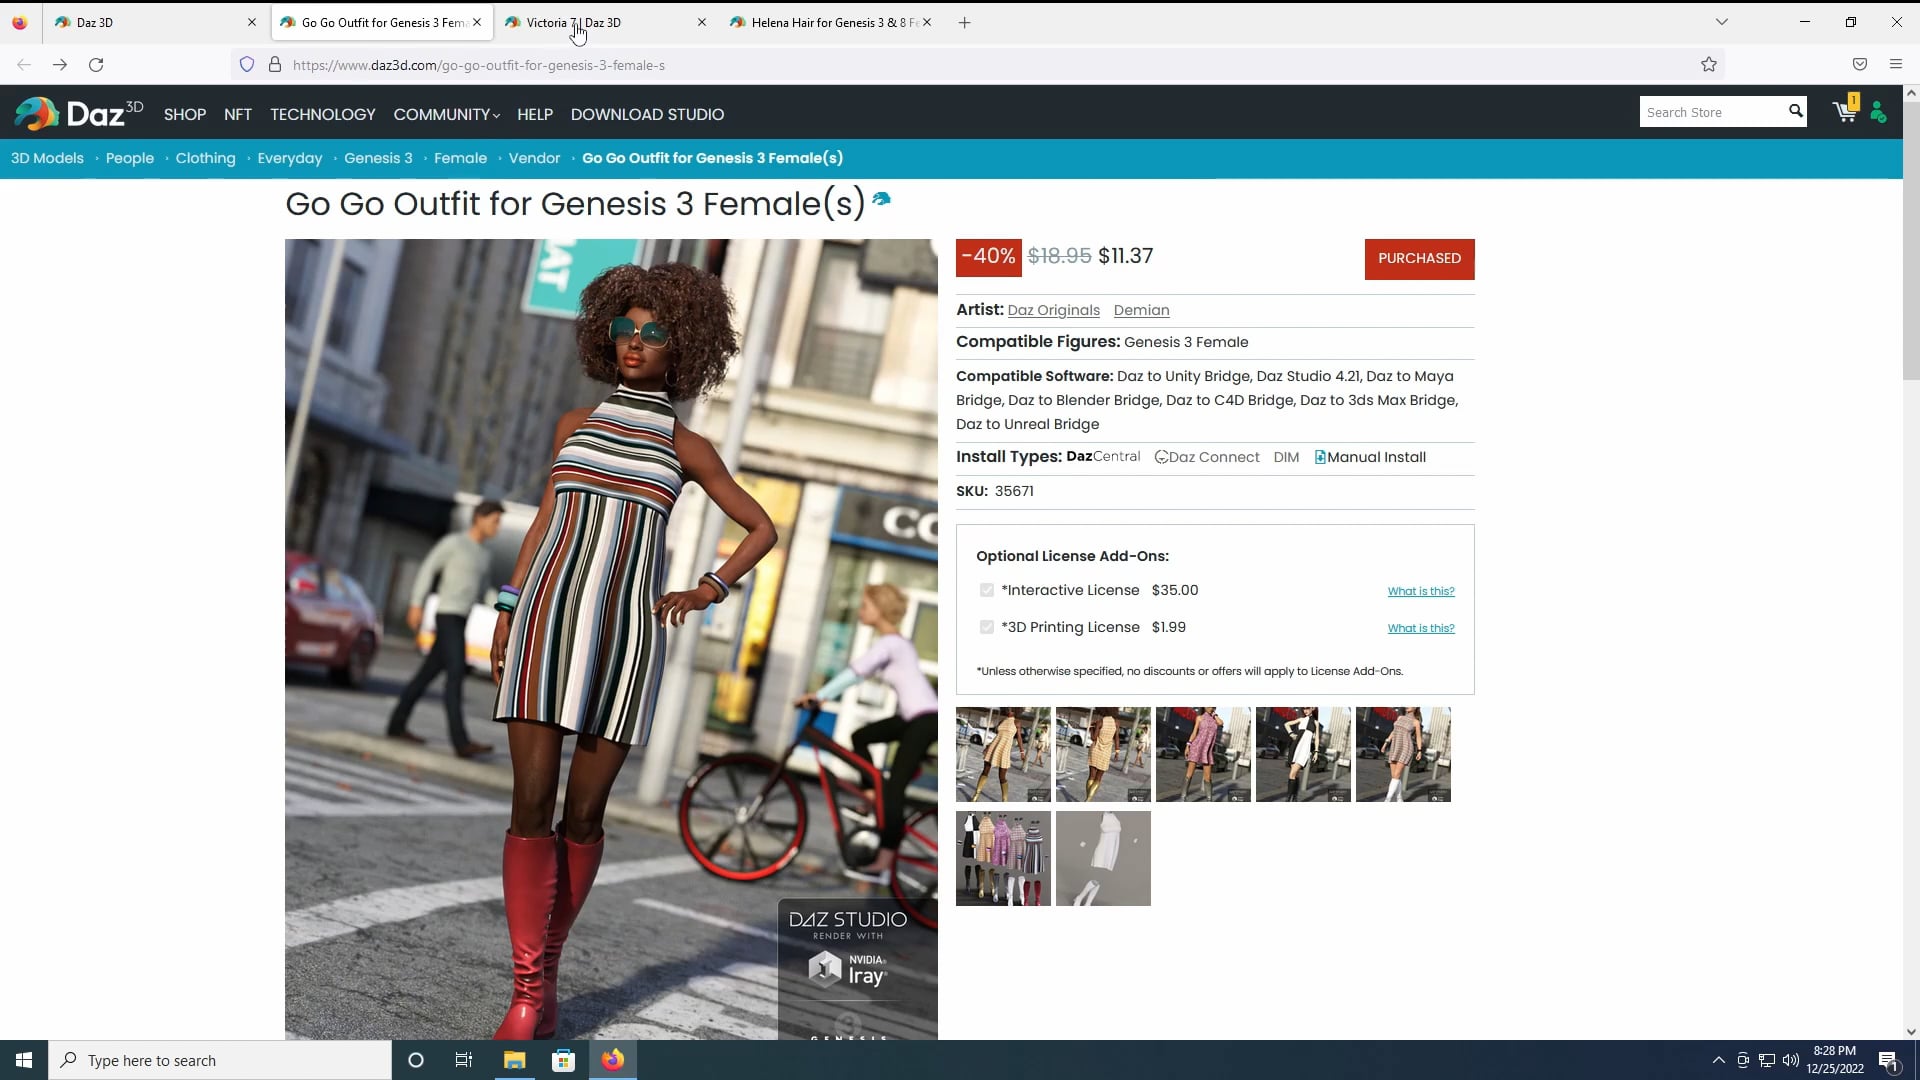Open the outfit color options thumbnail
Screen dimensions: 1920x1080
pos(1002,858)
